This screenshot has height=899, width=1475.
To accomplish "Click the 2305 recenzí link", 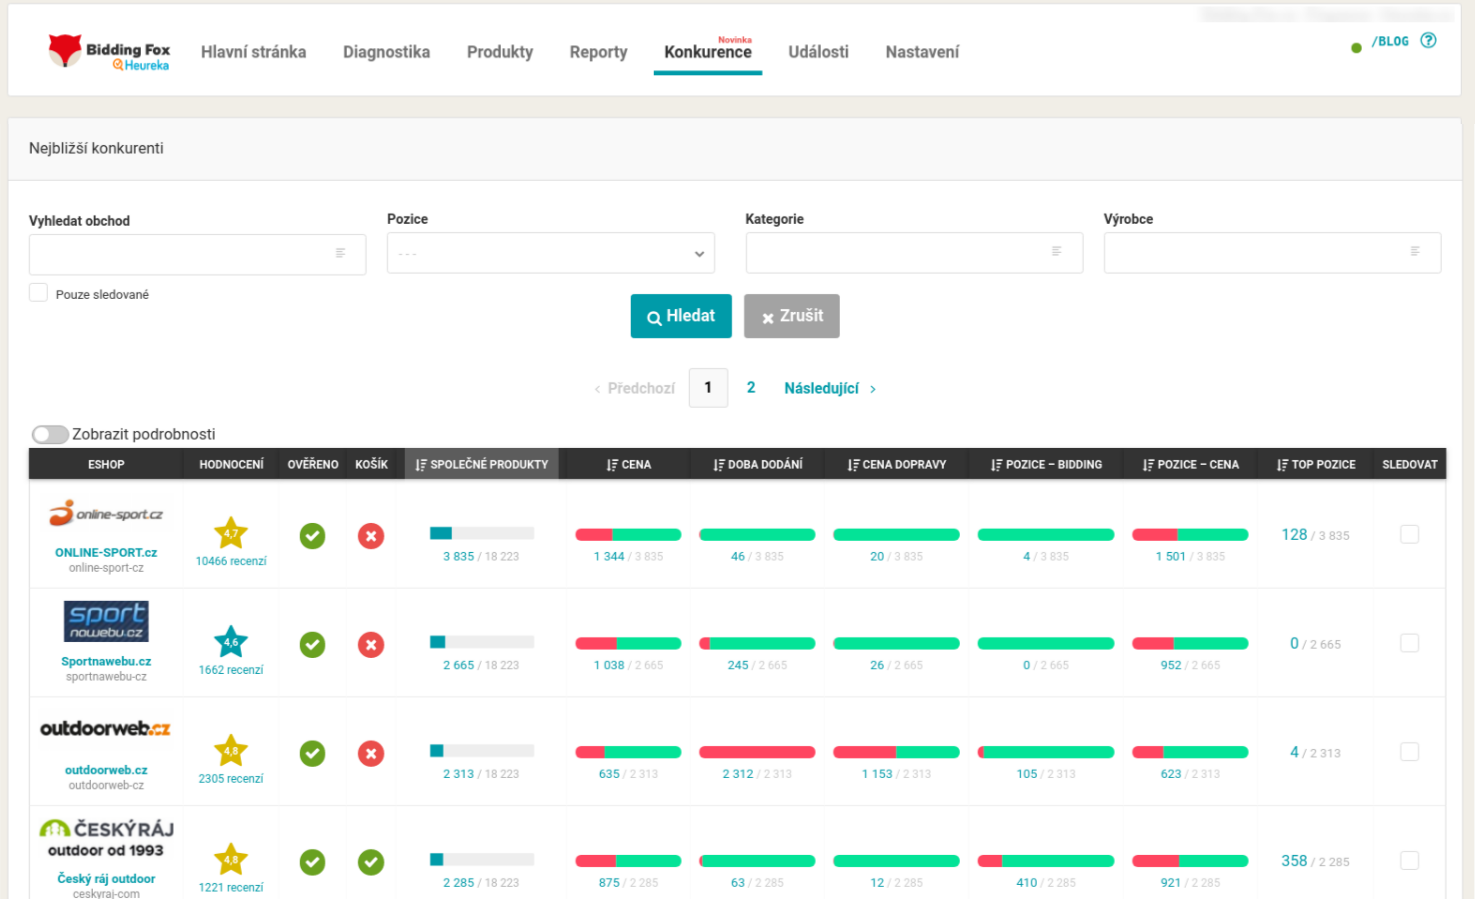I will [231, 779].
